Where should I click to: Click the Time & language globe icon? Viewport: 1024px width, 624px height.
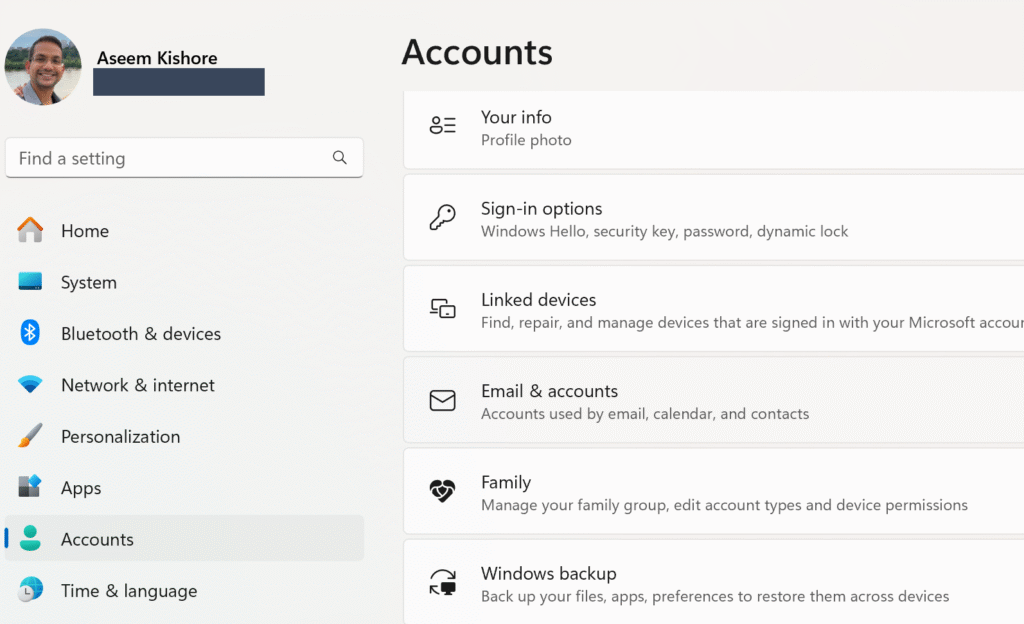[x=30, y=590]
